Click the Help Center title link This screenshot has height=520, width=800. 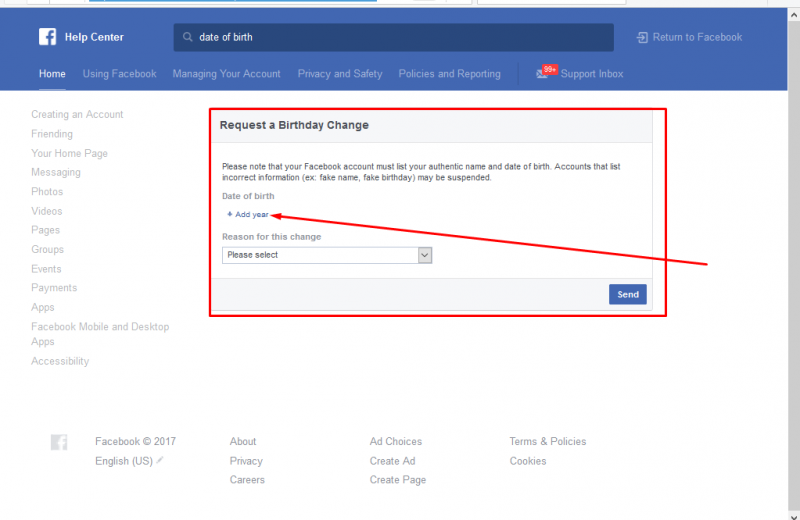coord(94,37)
